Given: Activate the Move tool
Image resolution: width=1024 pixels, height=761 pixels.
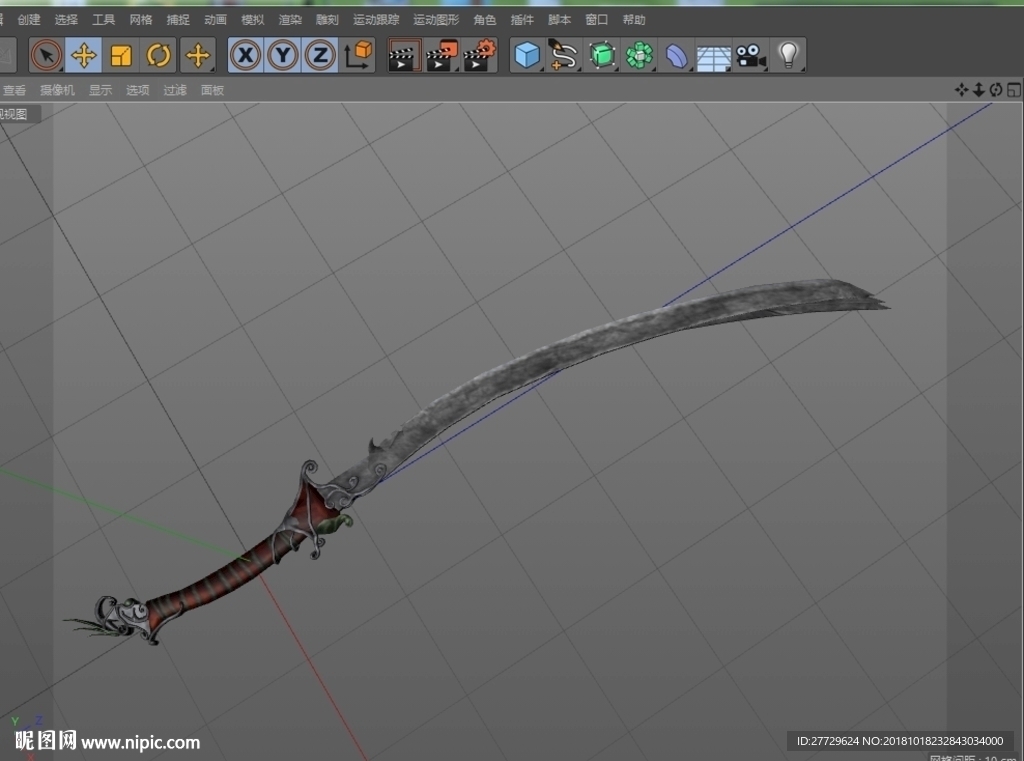Looking at the screenshot, I should tap(84, 55).
